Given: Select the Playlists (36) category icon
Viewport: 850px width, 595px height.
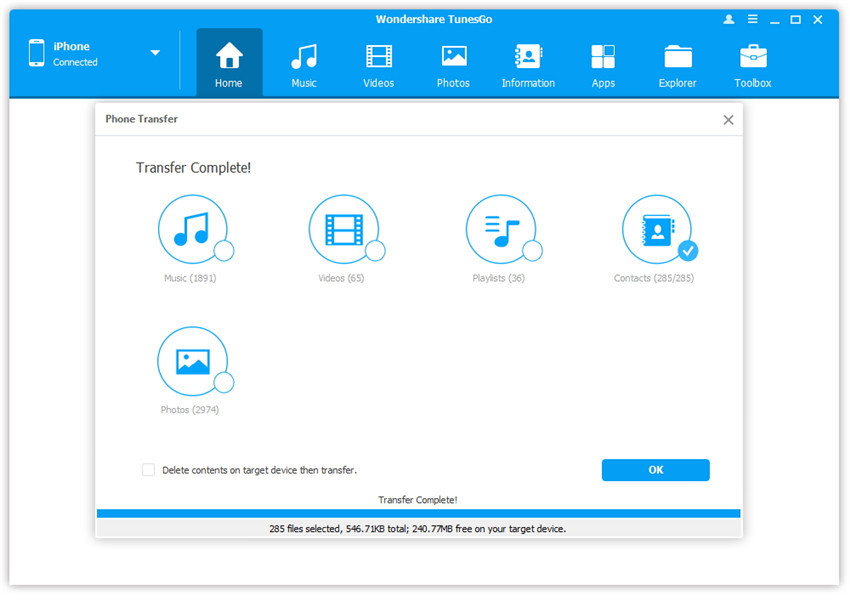Looking at the screenshot, I should (x=500, y=229).
